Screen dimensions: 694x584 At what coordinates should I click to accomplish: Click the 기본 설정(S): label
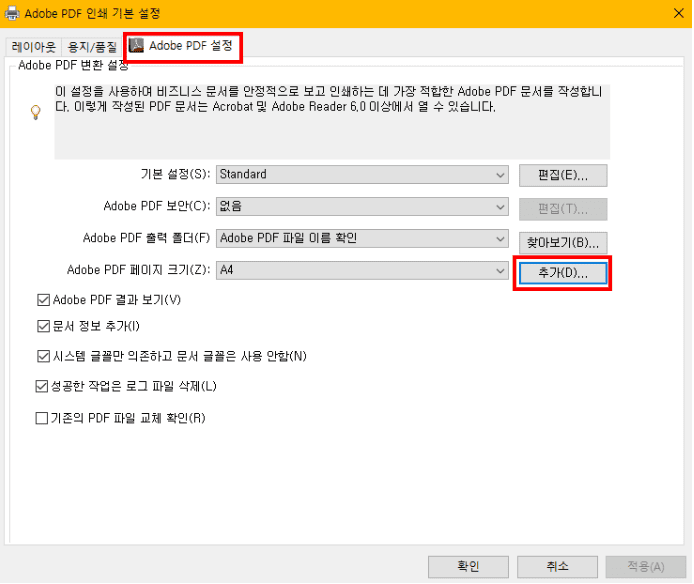click(x=175, y=174)
